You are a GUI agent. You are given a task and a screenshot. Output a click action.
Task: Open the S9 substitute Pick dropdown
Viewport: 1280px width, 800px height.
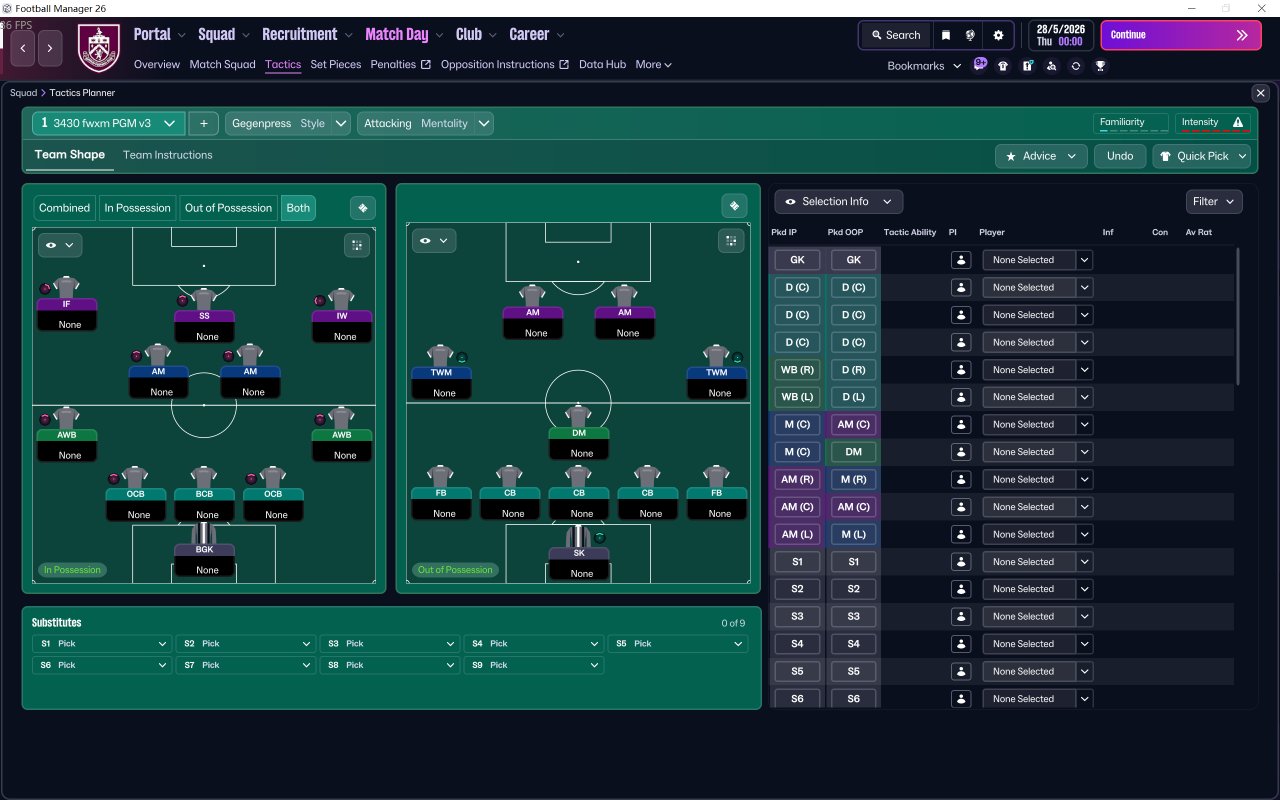coord(534,665)
